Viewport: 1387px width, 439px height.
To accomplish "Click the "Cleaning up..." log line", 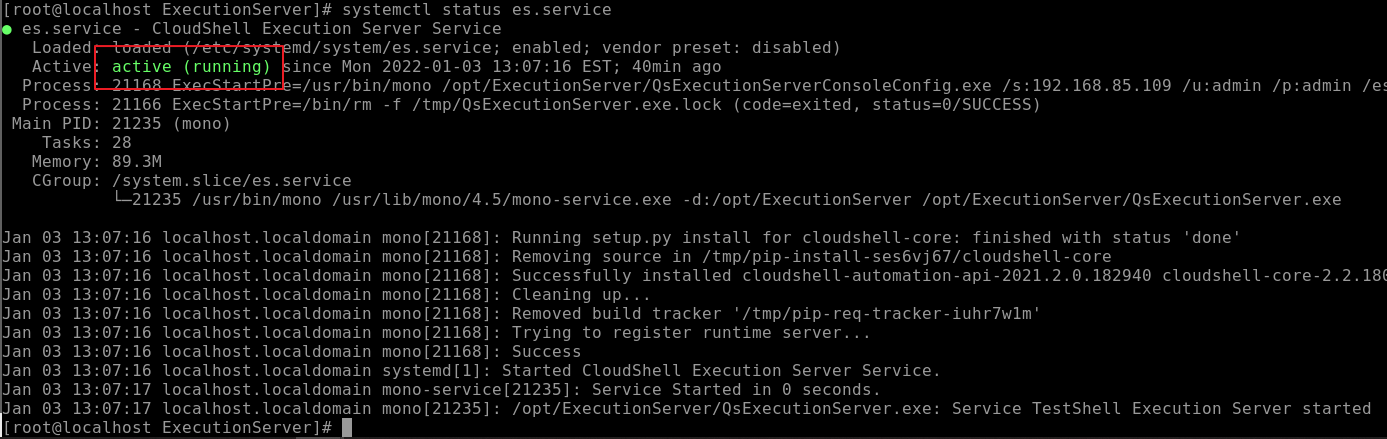I will [581, 295].
